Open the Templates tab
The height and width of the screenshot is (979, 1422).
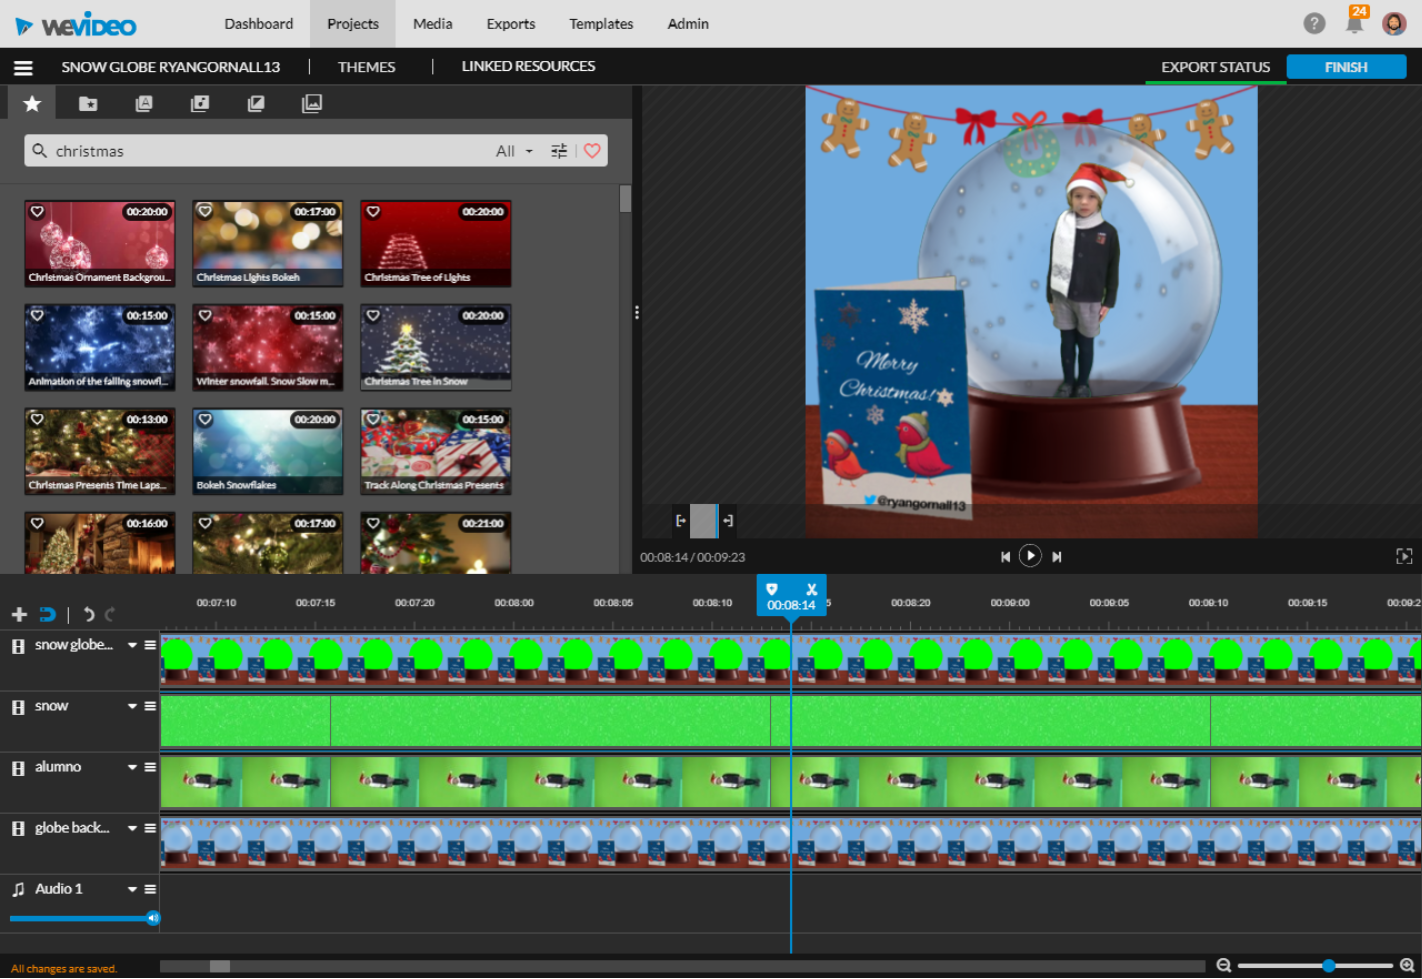pos(601,24)
